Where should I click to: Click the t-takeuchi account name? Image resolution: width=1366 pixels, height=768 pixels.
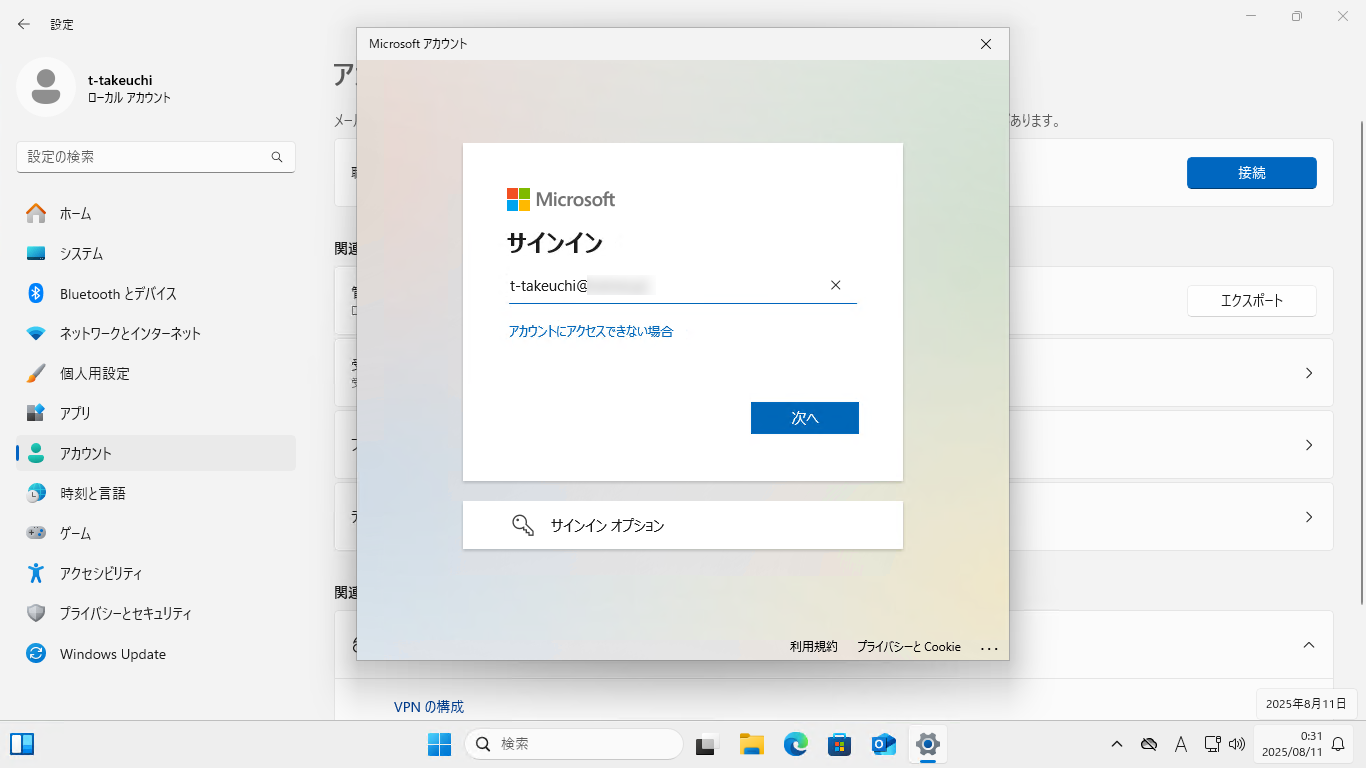click(x=120, y=80)
